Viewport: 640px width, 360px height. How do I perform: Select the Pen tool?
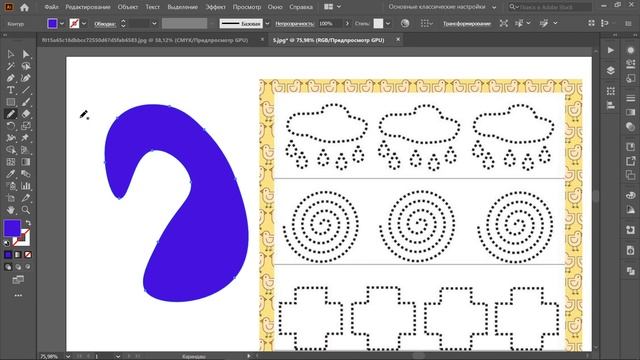click(11, 78)
